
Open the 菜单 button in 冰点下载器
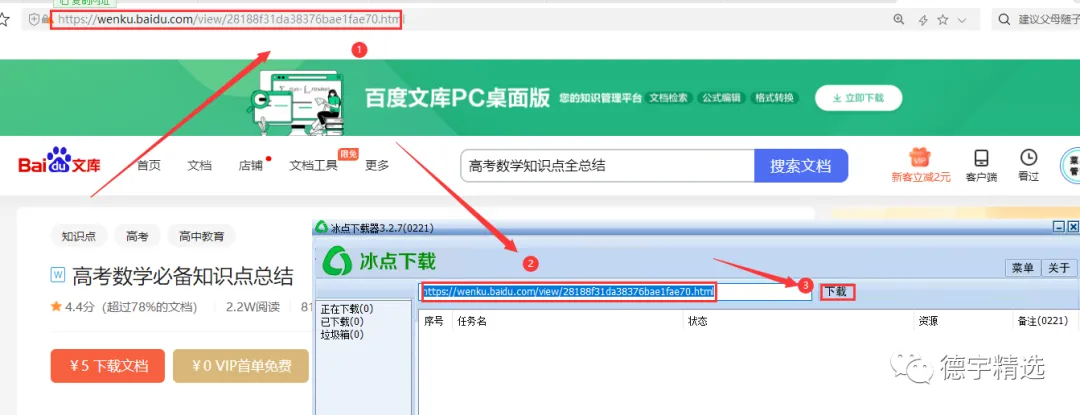1022,268
